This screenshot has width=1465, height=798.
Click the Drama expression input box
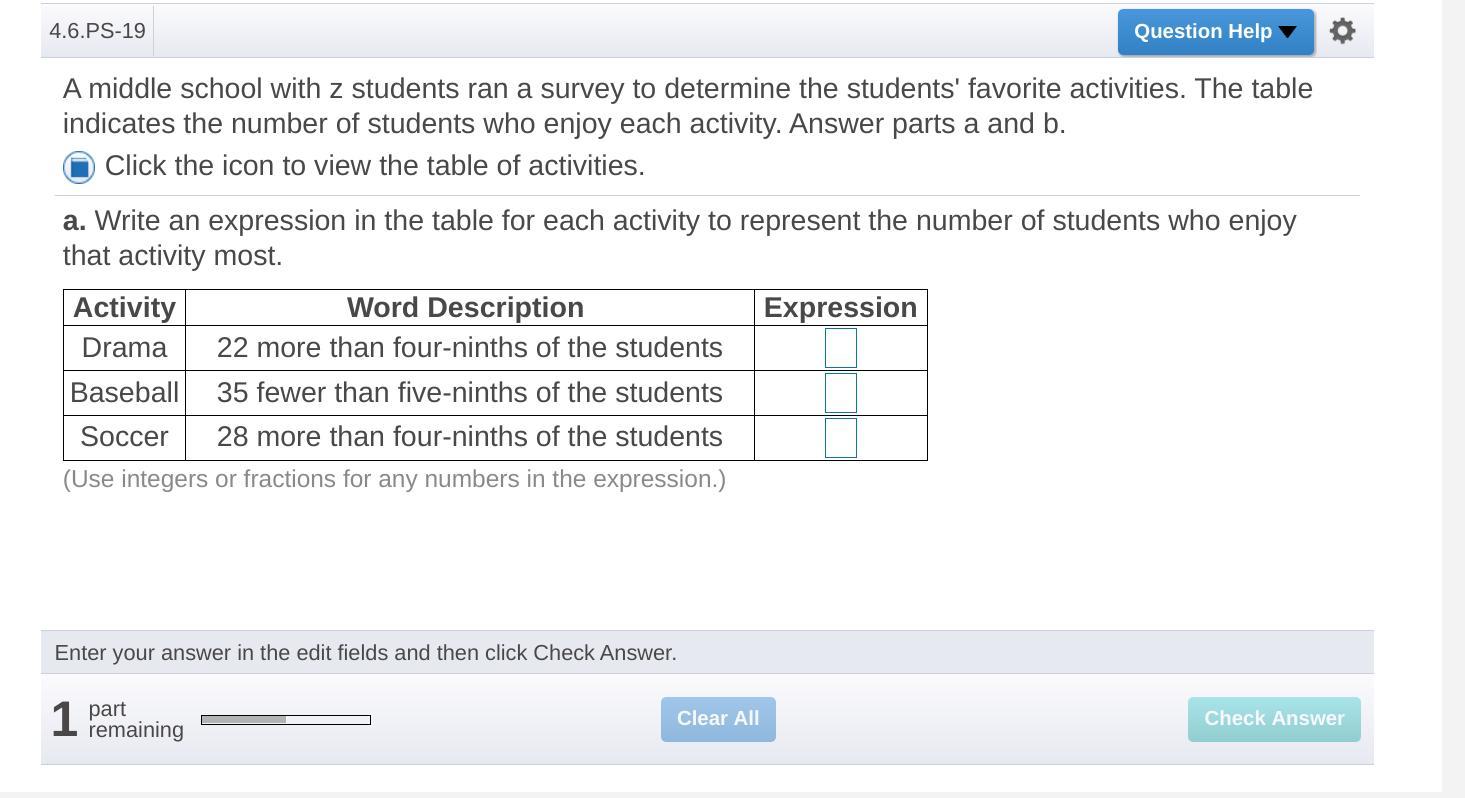tap(840, 348)
